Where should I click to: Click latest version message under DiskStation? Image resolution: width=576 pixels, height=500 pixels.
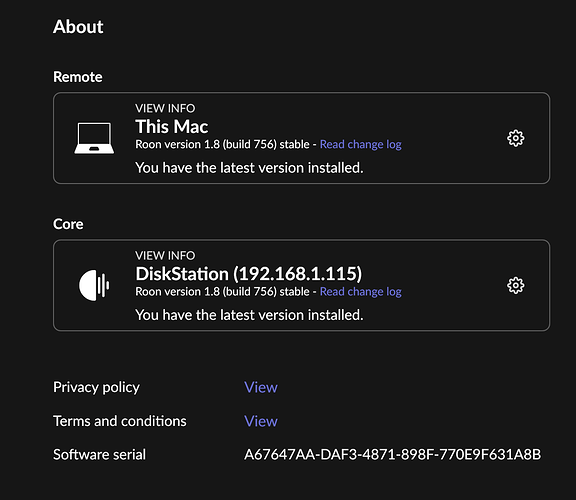click(249, 315)
